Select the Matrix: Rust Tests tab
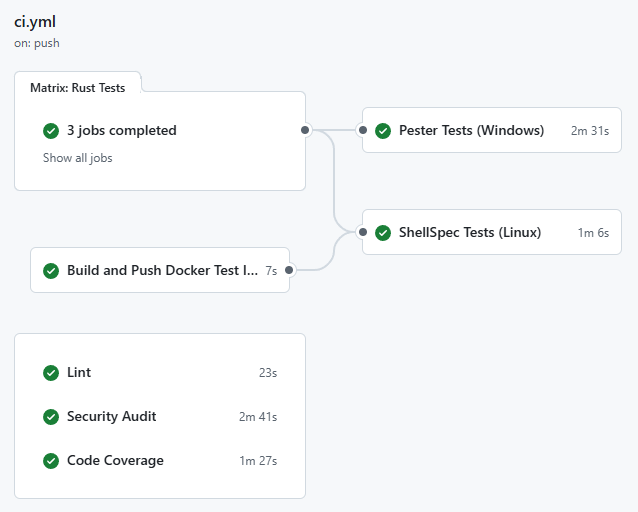The image size is (638, 512). coord(78,88)
